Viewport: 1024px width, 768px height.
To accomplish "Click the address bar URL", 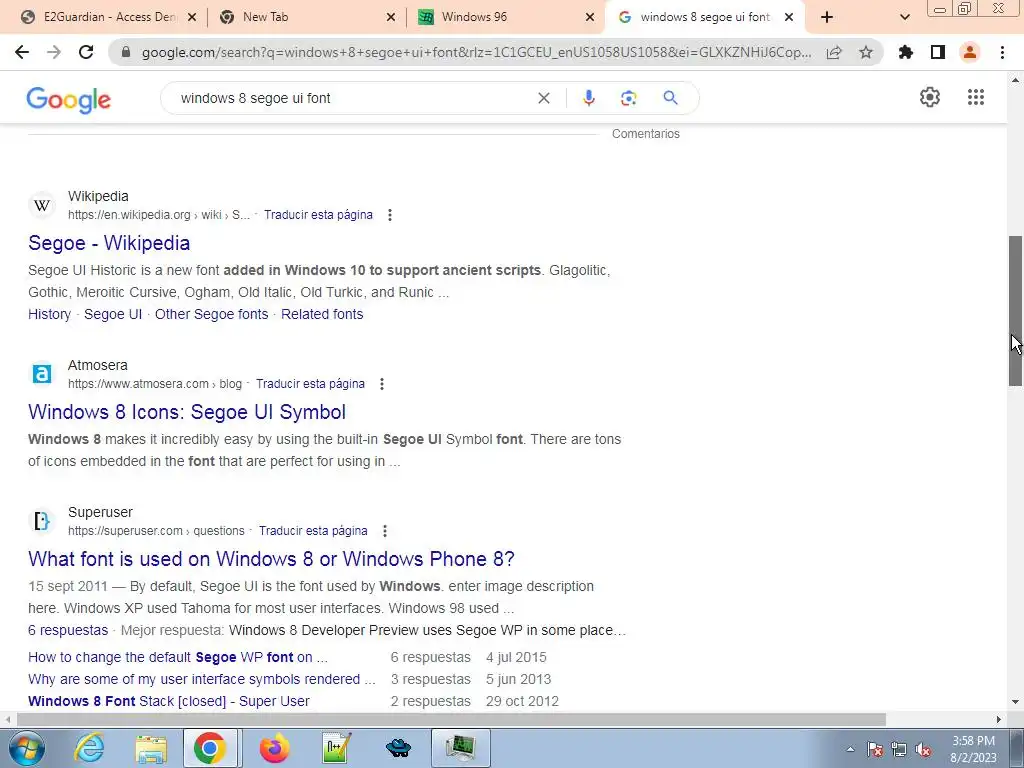I will click(x=476, y=52).
